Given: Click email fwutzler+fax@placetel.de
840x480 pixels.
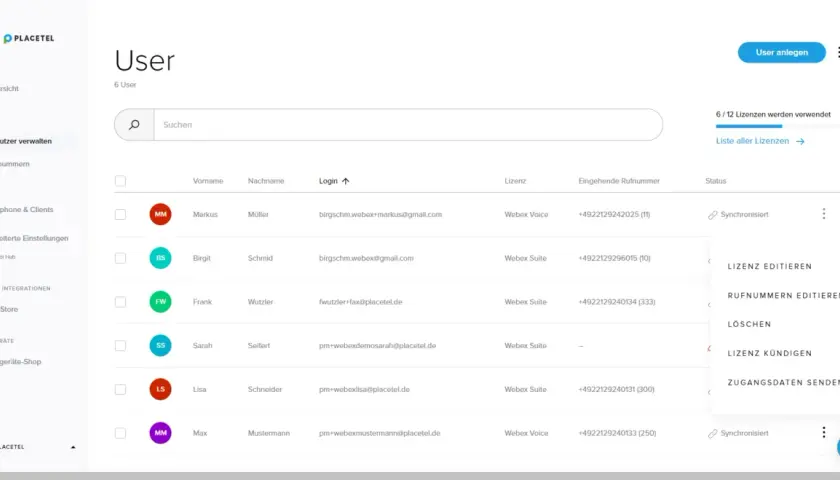Looking at the screenshot, I should pos(361,302).
